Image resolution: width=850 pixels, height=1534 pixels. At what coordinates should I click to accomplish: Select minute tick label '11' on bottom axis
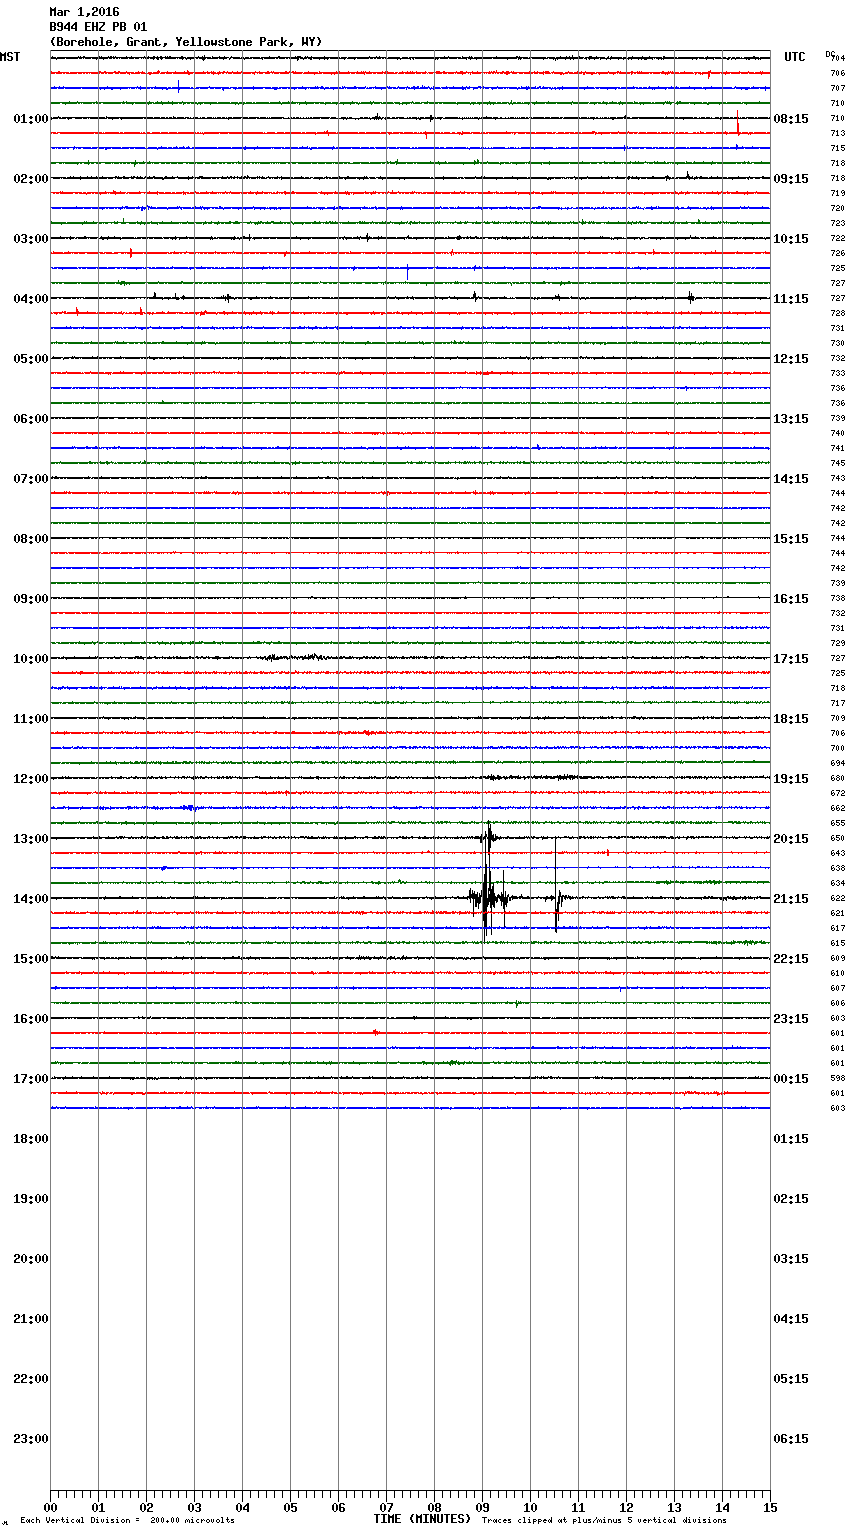[x=578, y=1507]
